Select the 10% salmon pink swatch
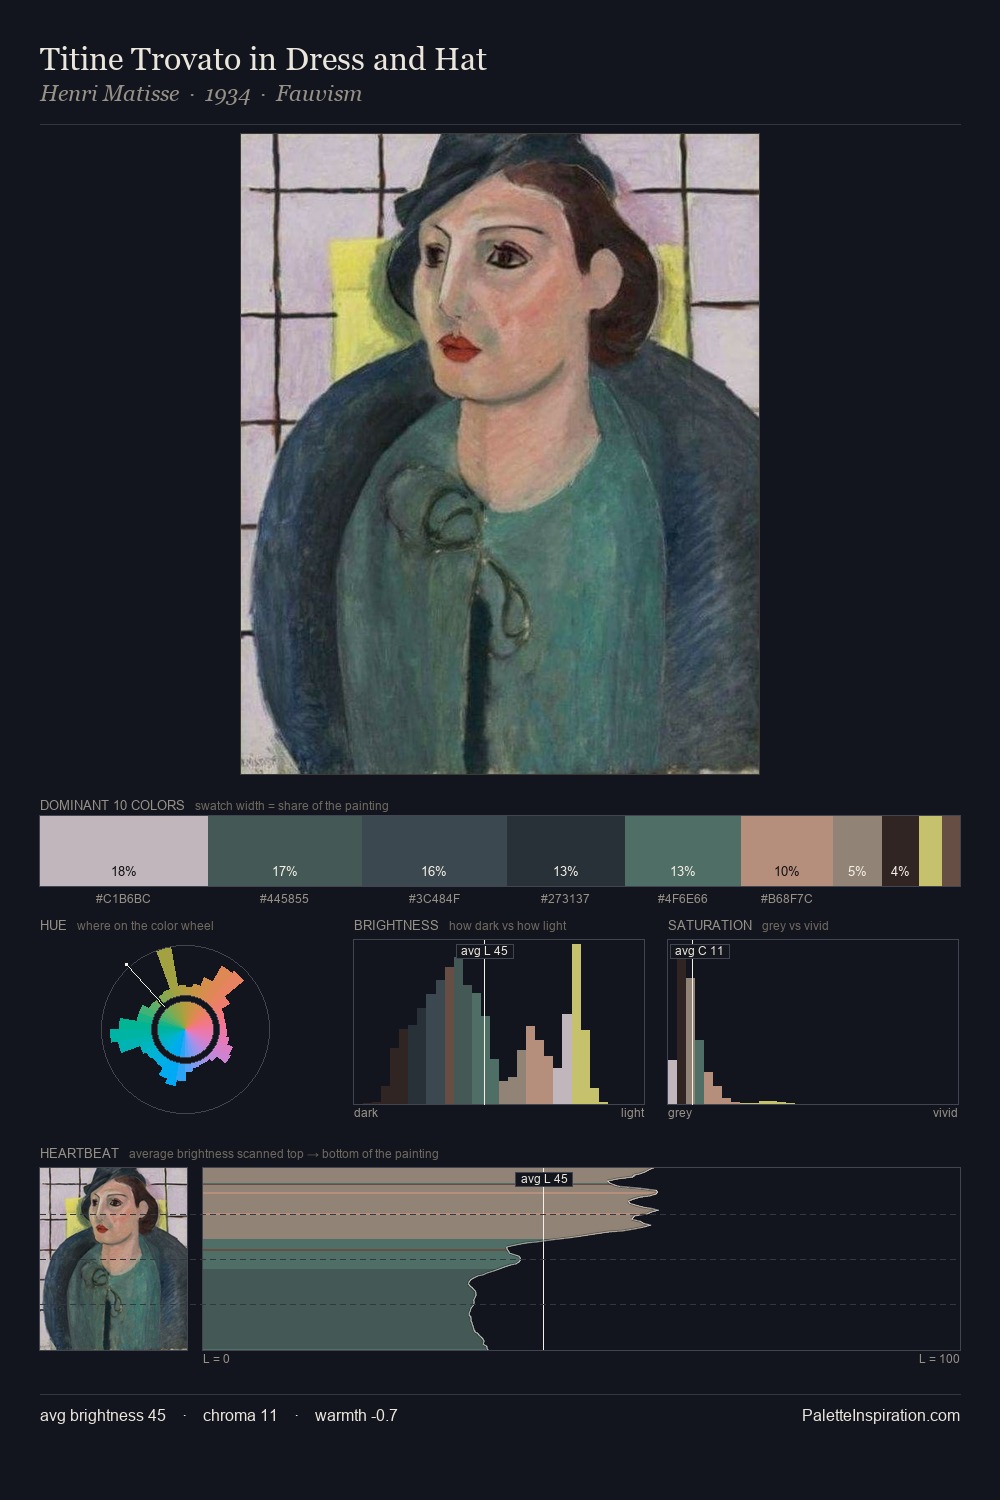 point(787,851)
